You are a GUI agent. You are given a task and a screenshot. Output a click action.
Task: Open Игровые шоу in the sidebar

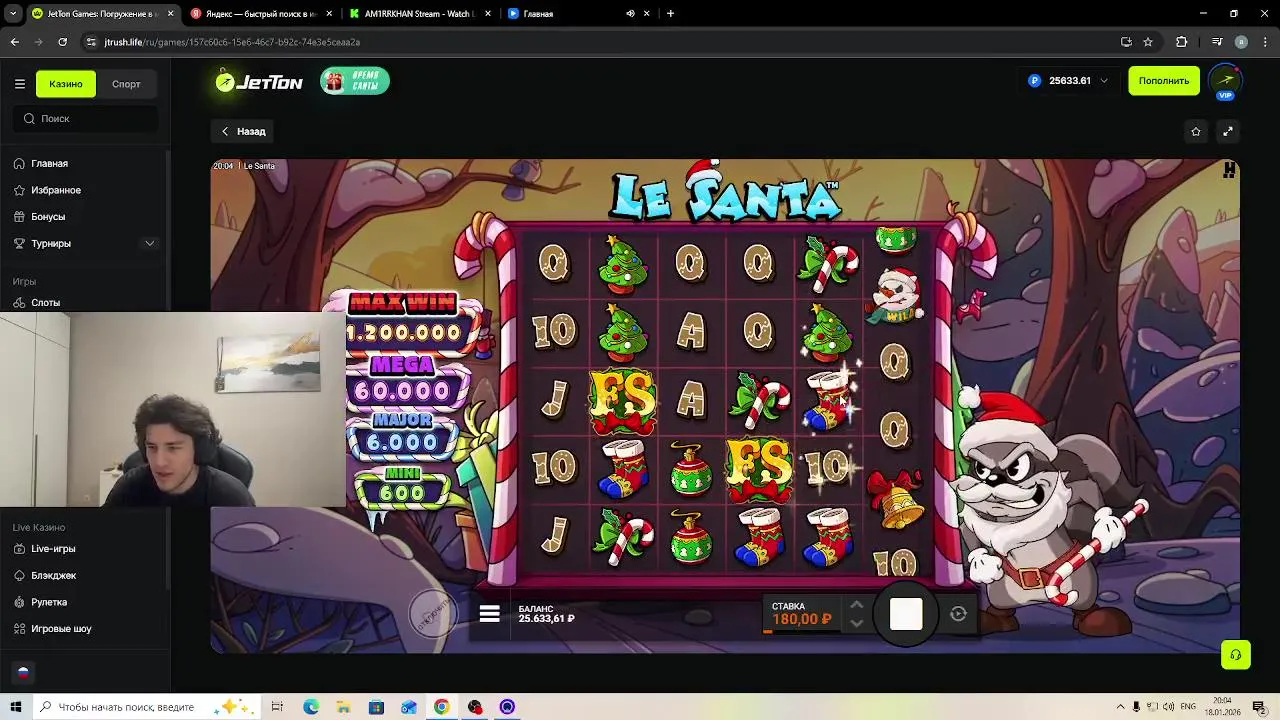[x=61, y=629]
